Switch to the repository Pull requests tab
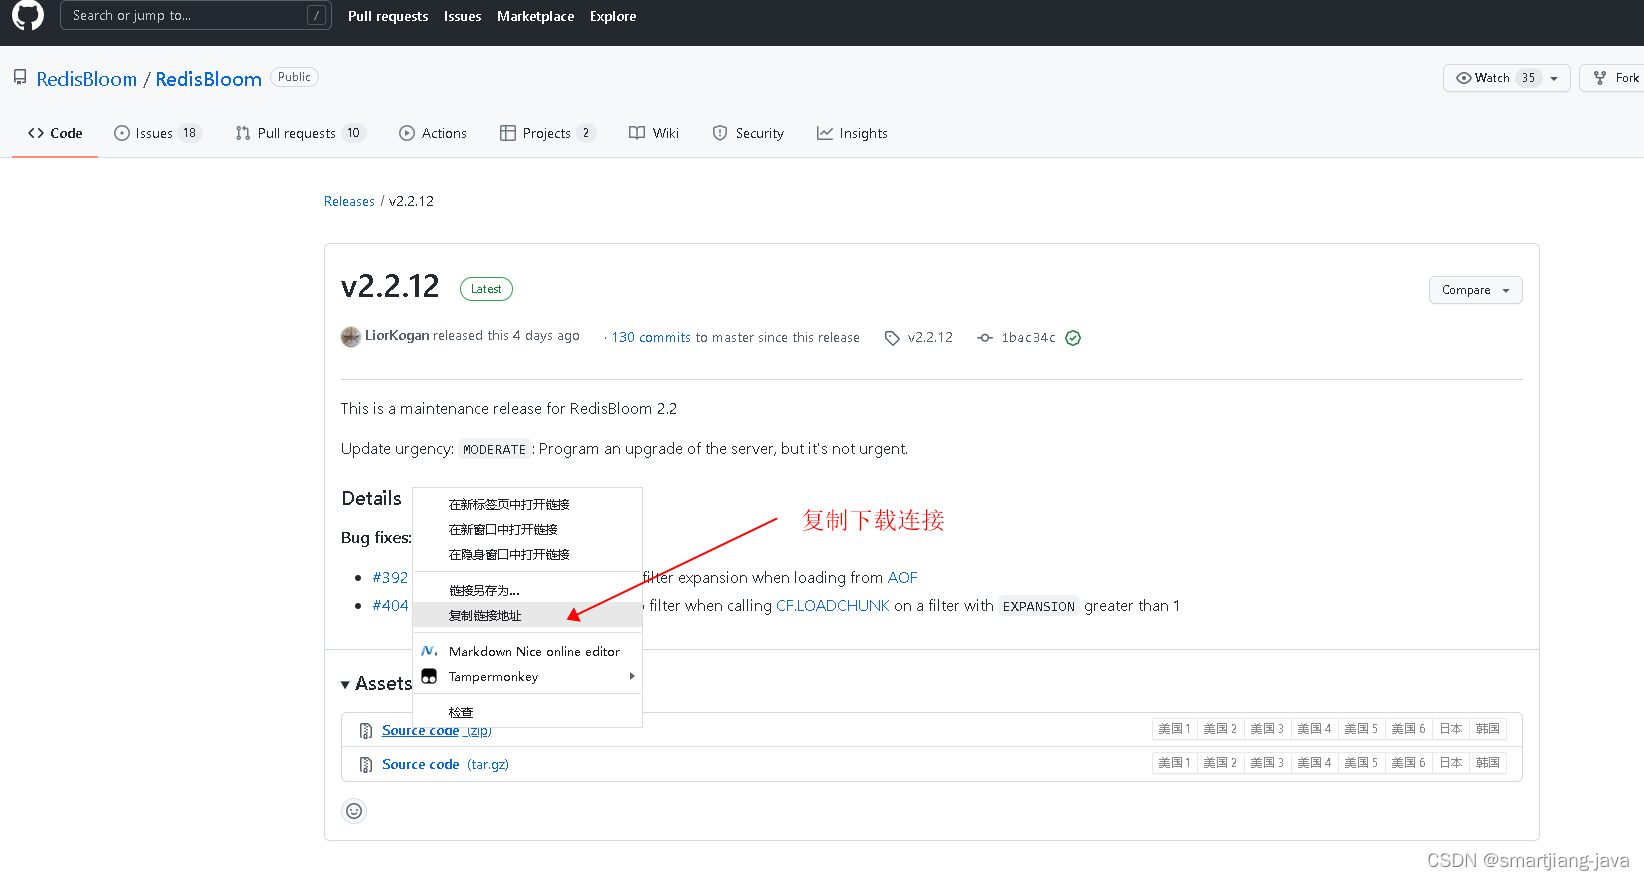Image resolution: width=1644 pixels, height=880 pixels. [301, 133]
